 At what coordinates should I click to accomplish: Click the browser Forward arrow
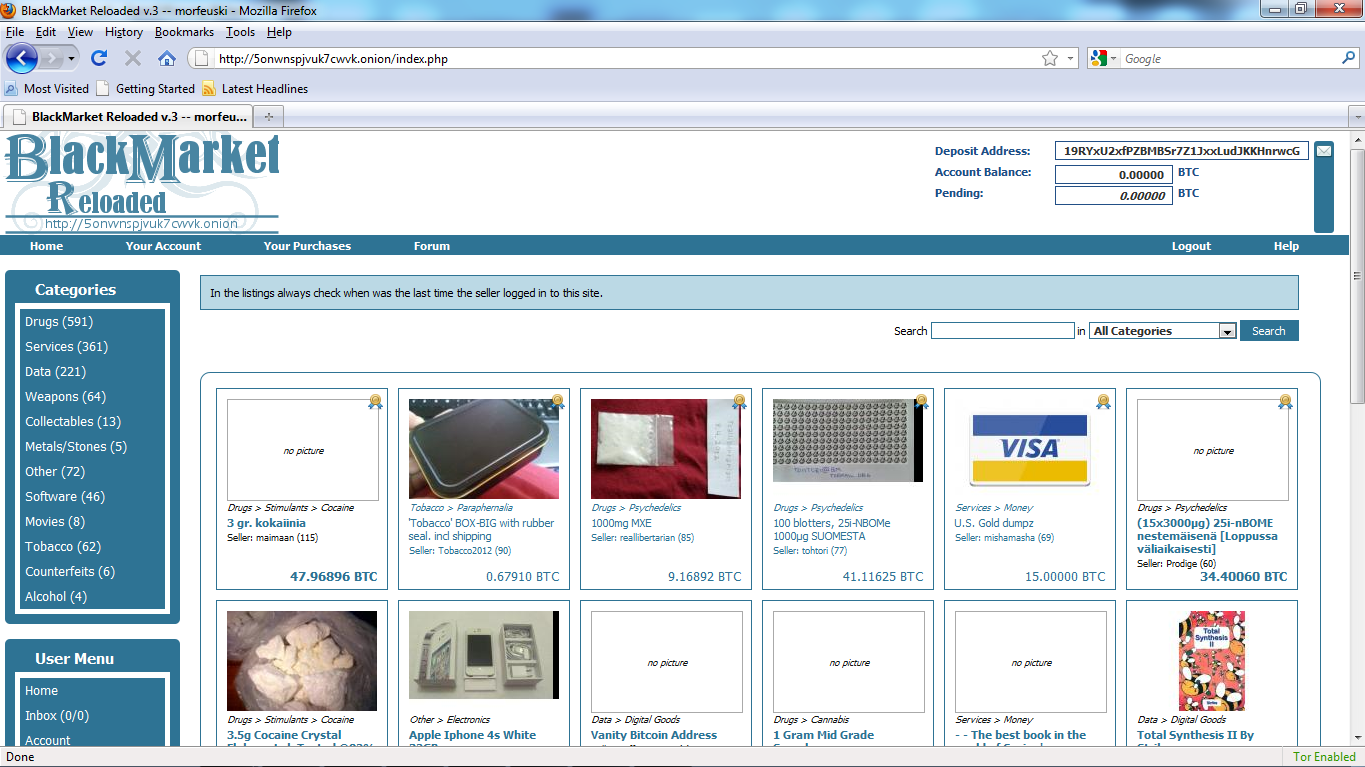(x=52, y=58)
